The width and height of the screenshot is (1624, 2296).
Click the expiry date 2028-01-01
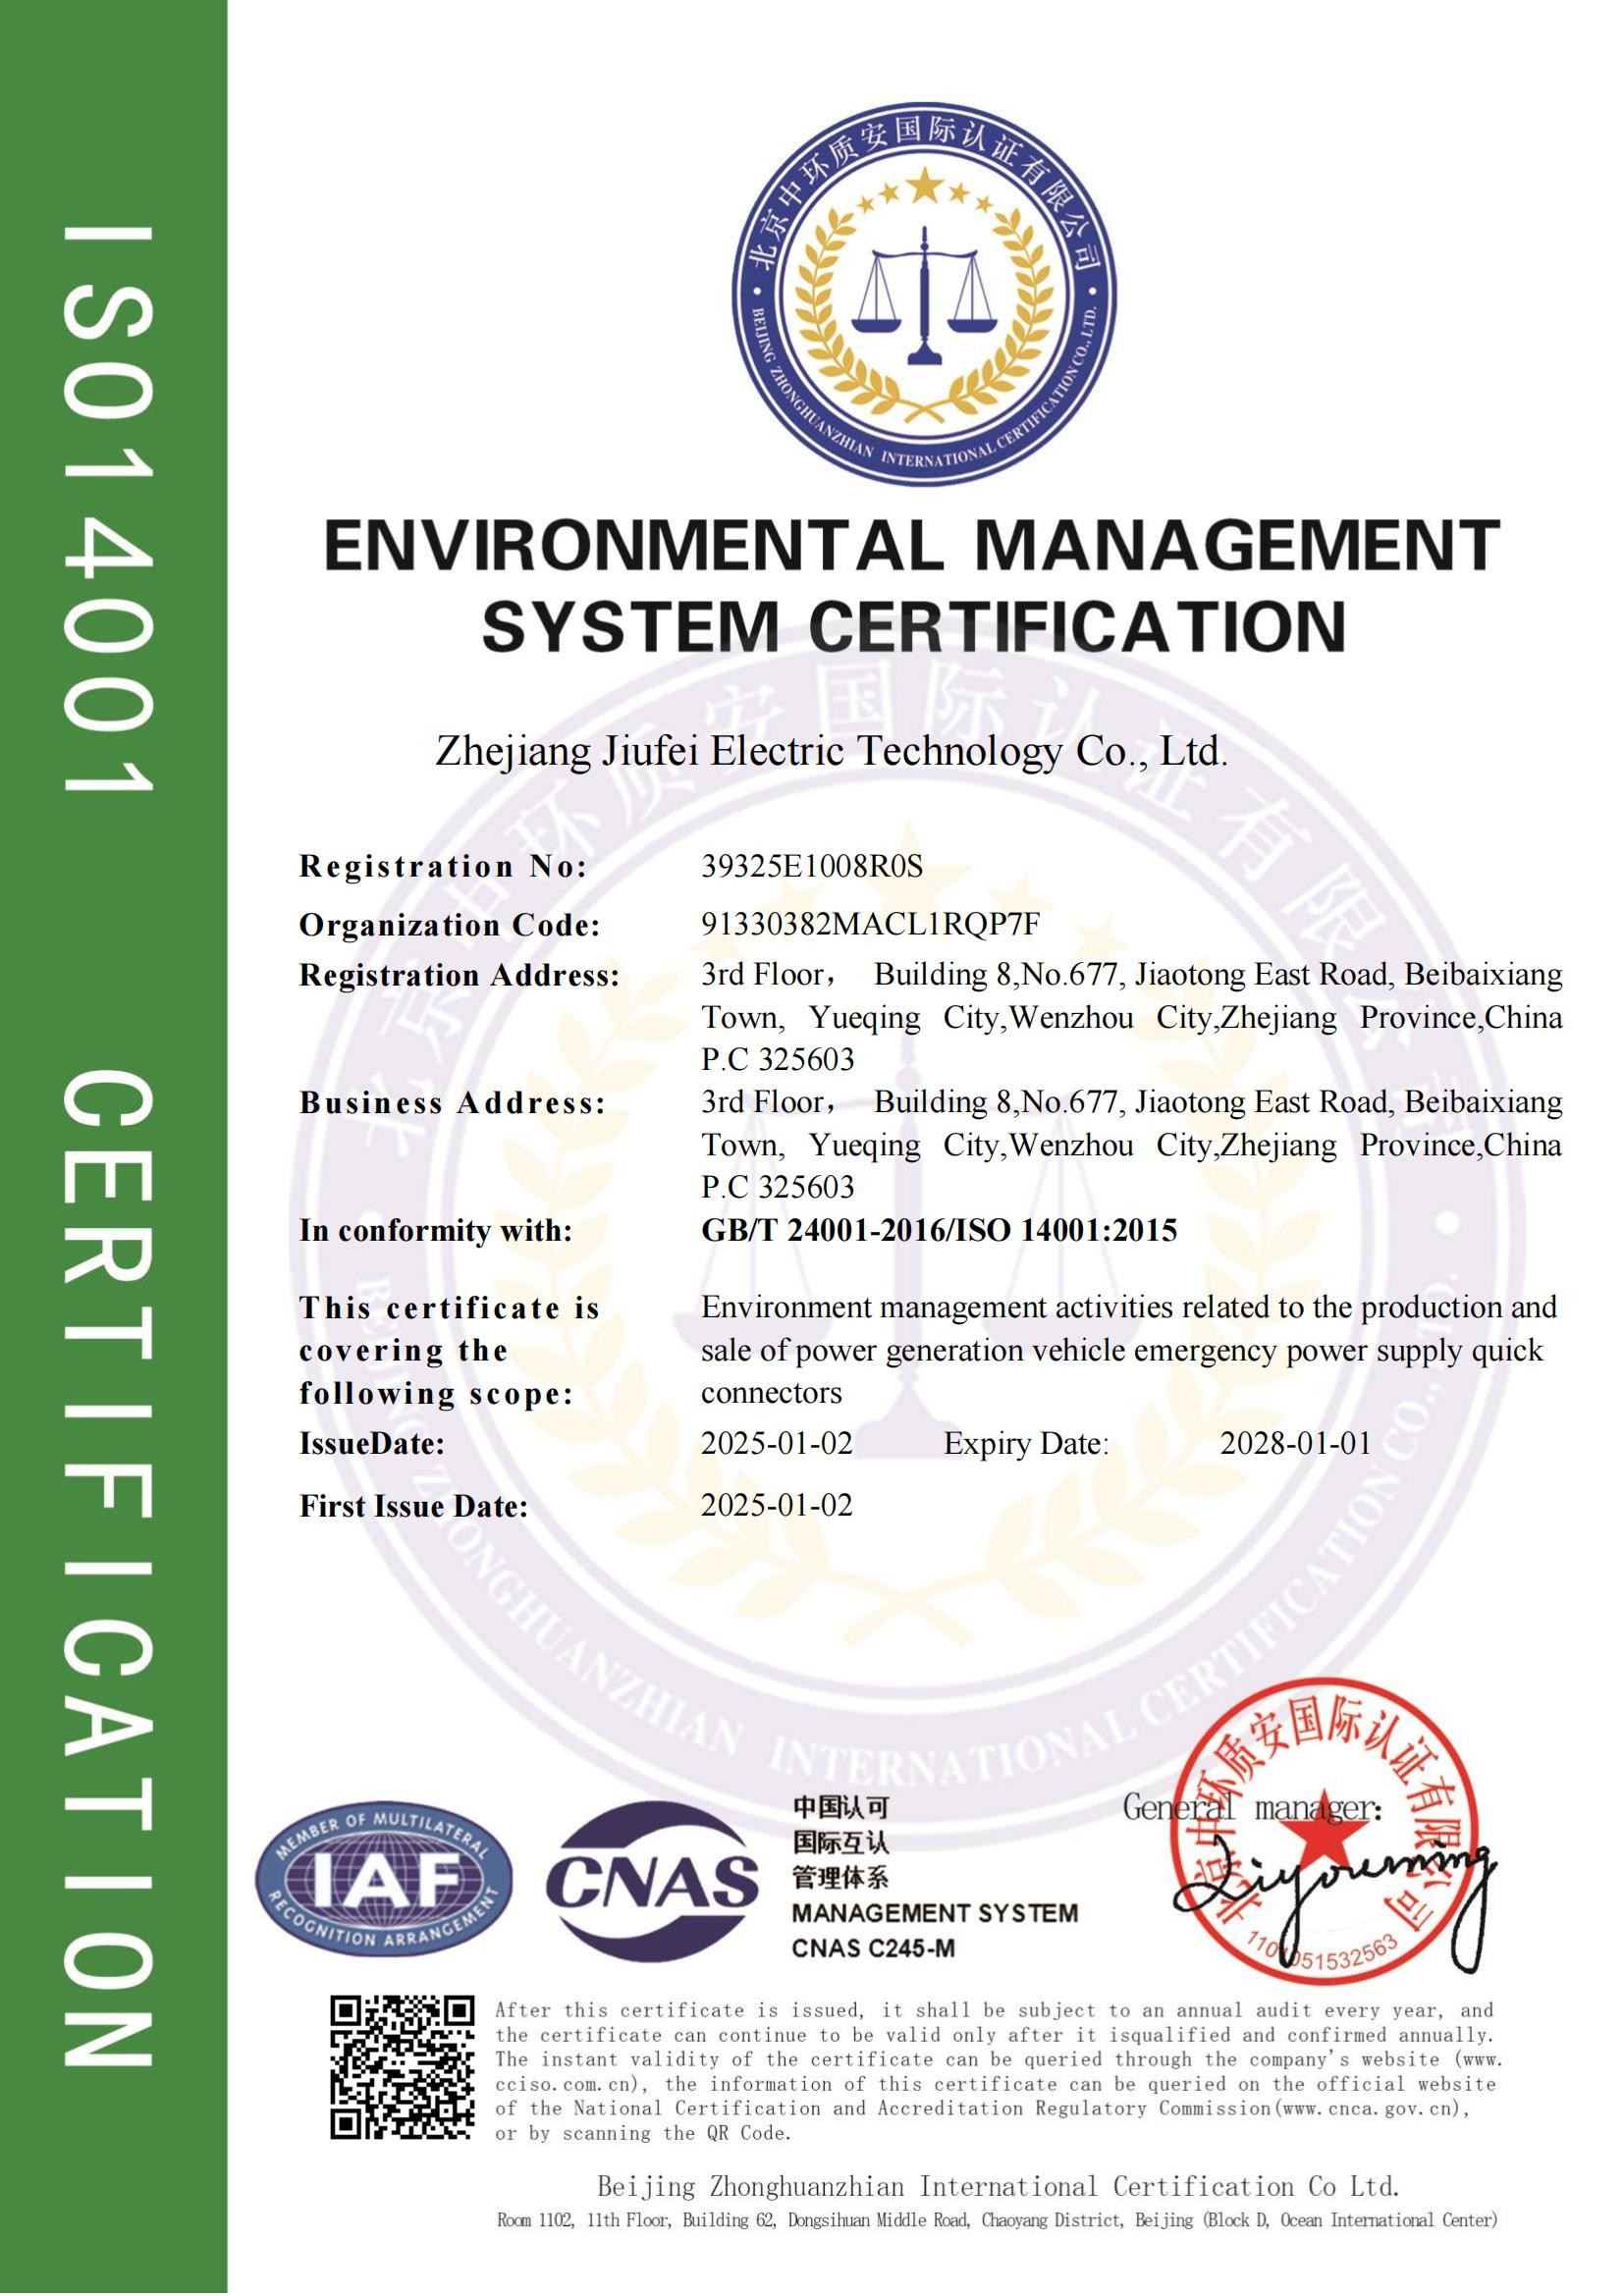pyautogui.click(x=1295, y=1443)
